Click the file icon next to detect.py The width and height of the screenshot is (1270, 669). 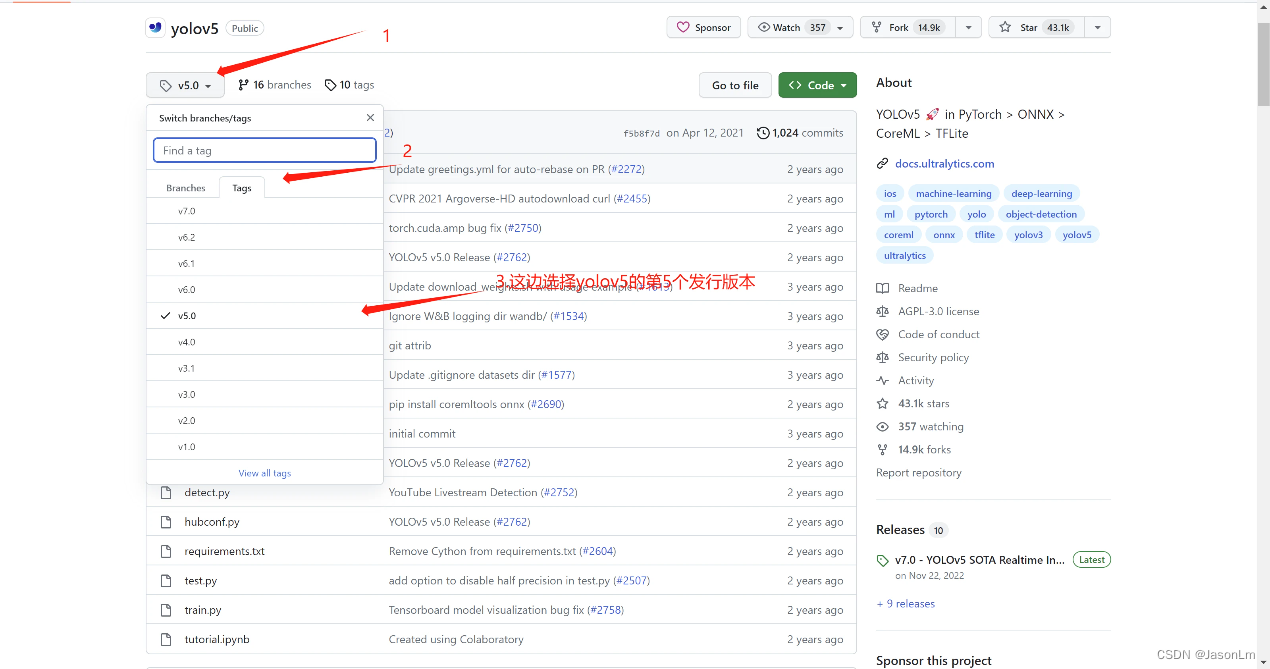point(165,493)
